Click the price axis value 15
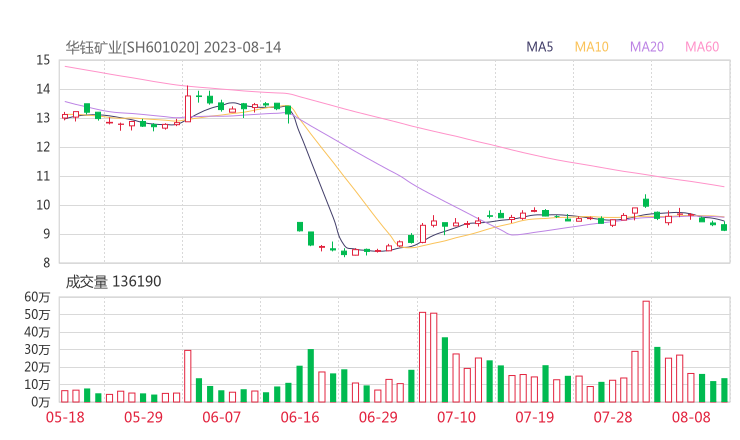Viewport: 740px width, 440px height. [x=43, y=60]
